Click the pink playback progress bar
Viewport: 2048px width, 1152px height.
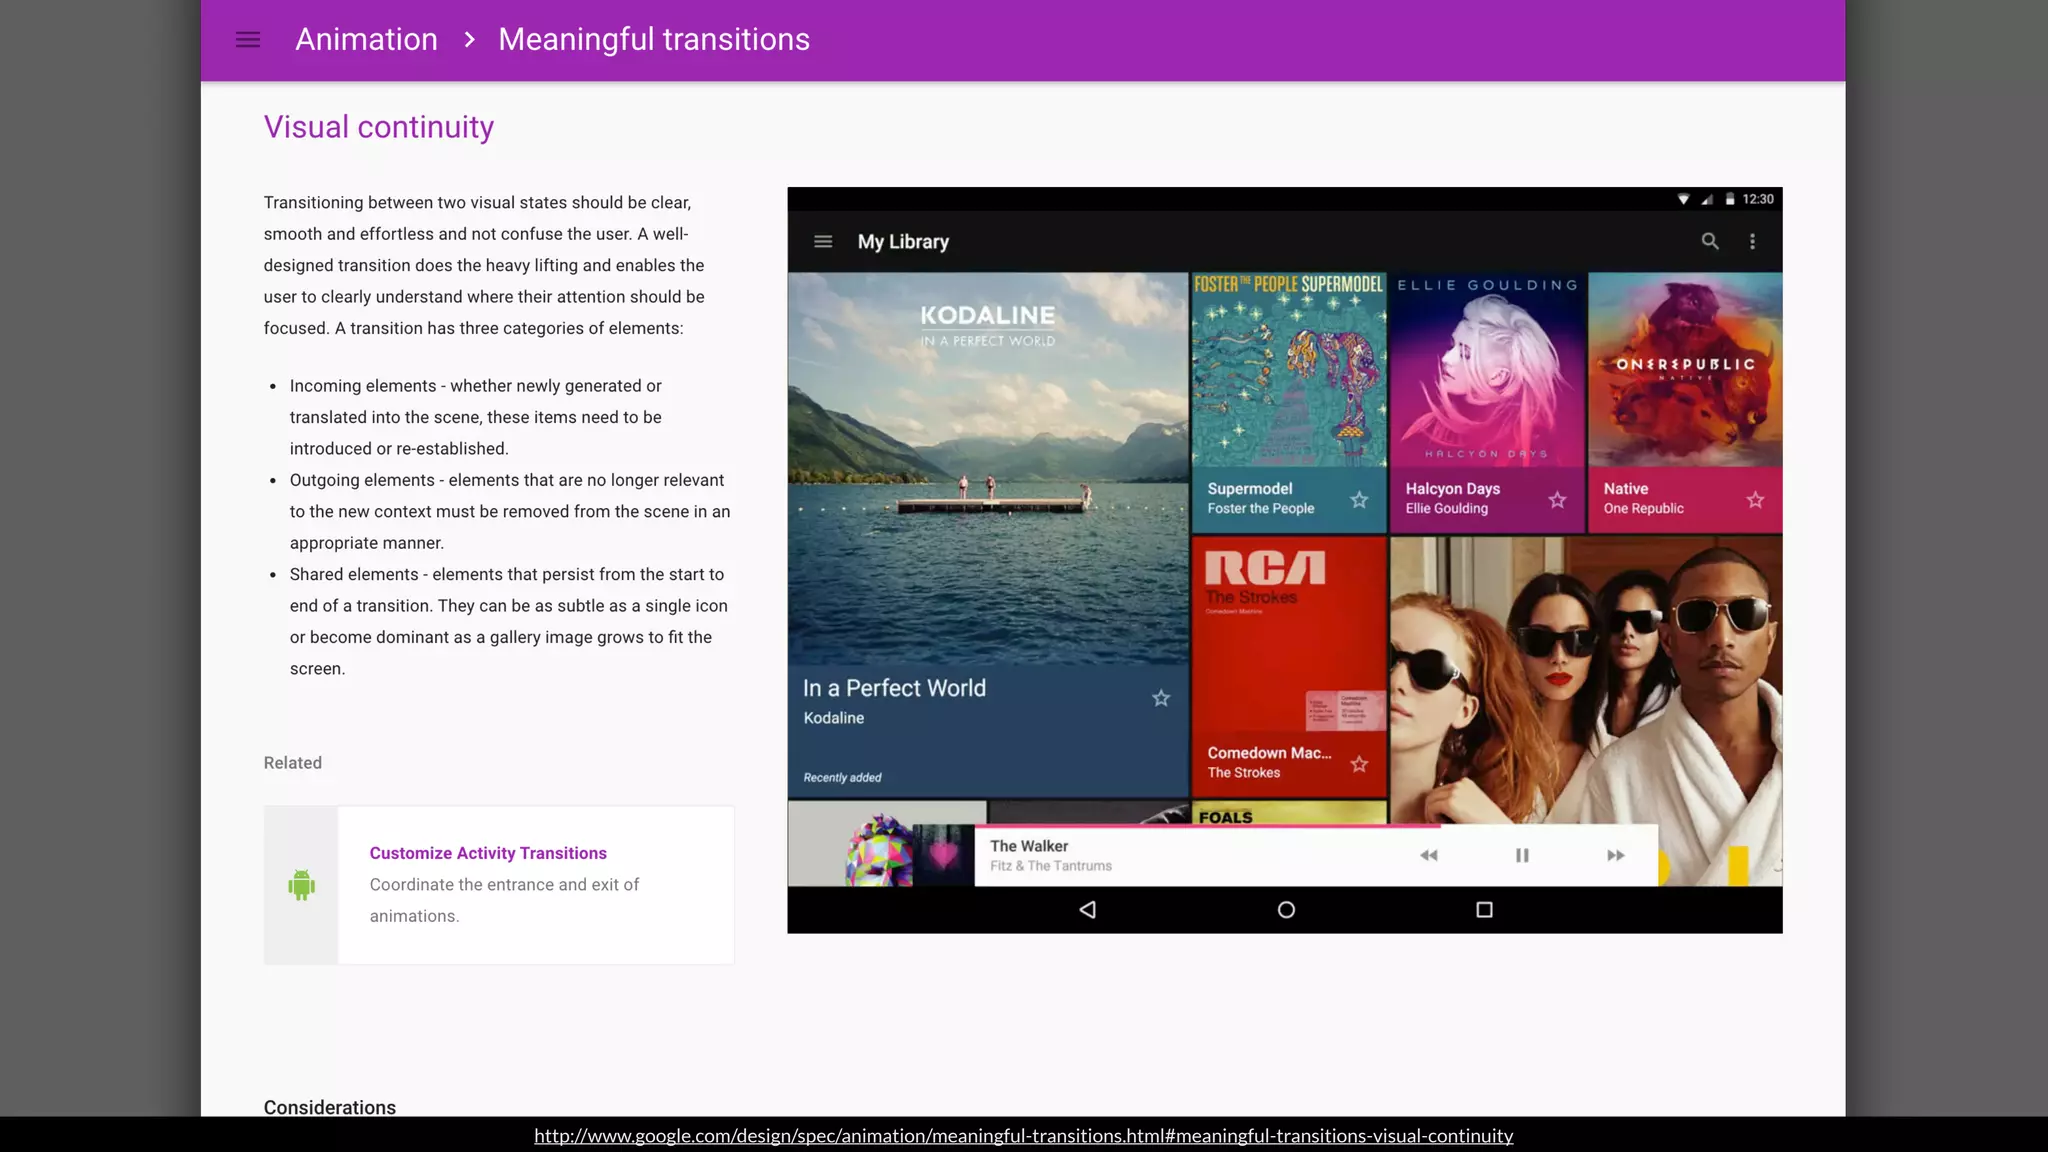(1208, 826)
